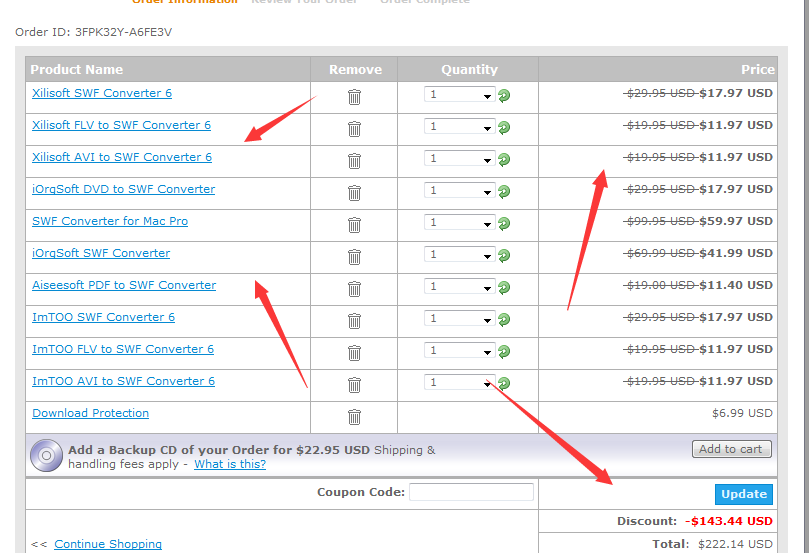Screen dimensions: 809x553
Task: Update quantity icon for iOrgSoft DVD to SWF Converter
Action: (x=504, y=191)
